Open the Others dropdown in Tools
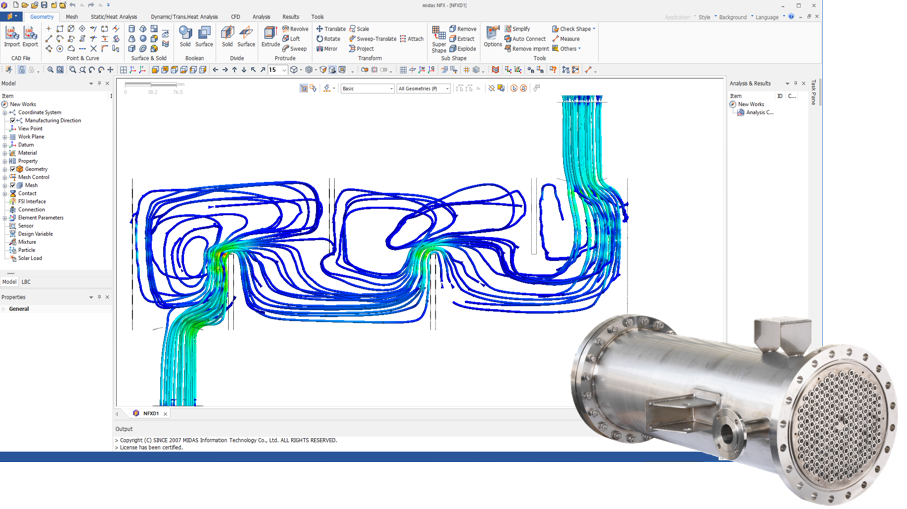 coord(566,49)
